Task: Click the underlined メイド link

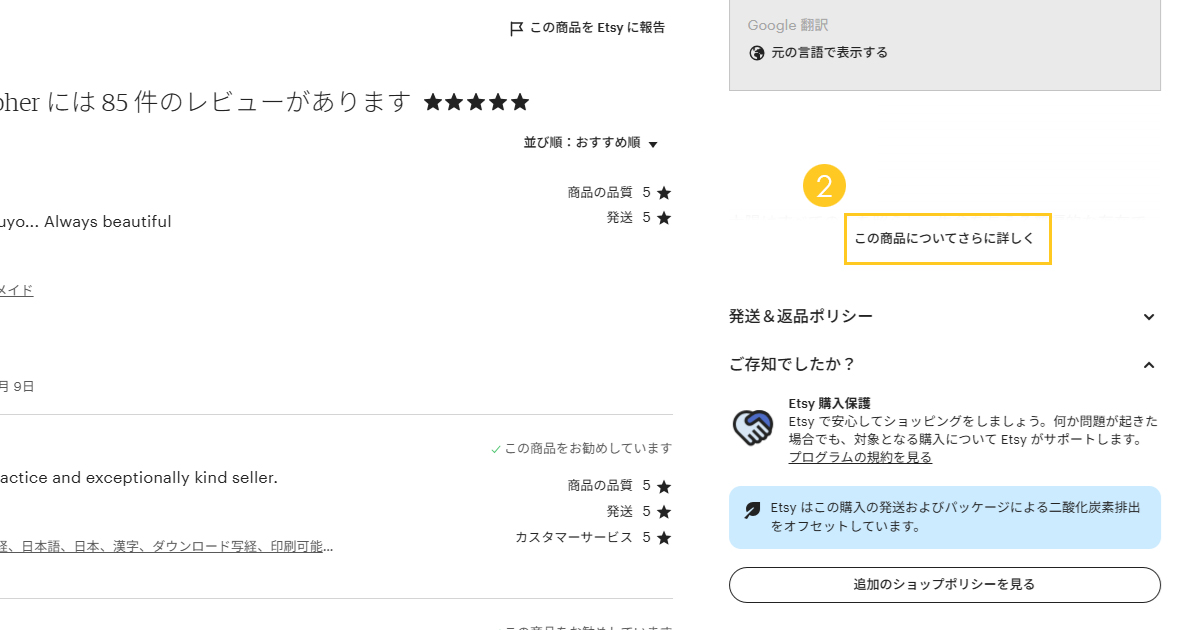Action: 16,291
